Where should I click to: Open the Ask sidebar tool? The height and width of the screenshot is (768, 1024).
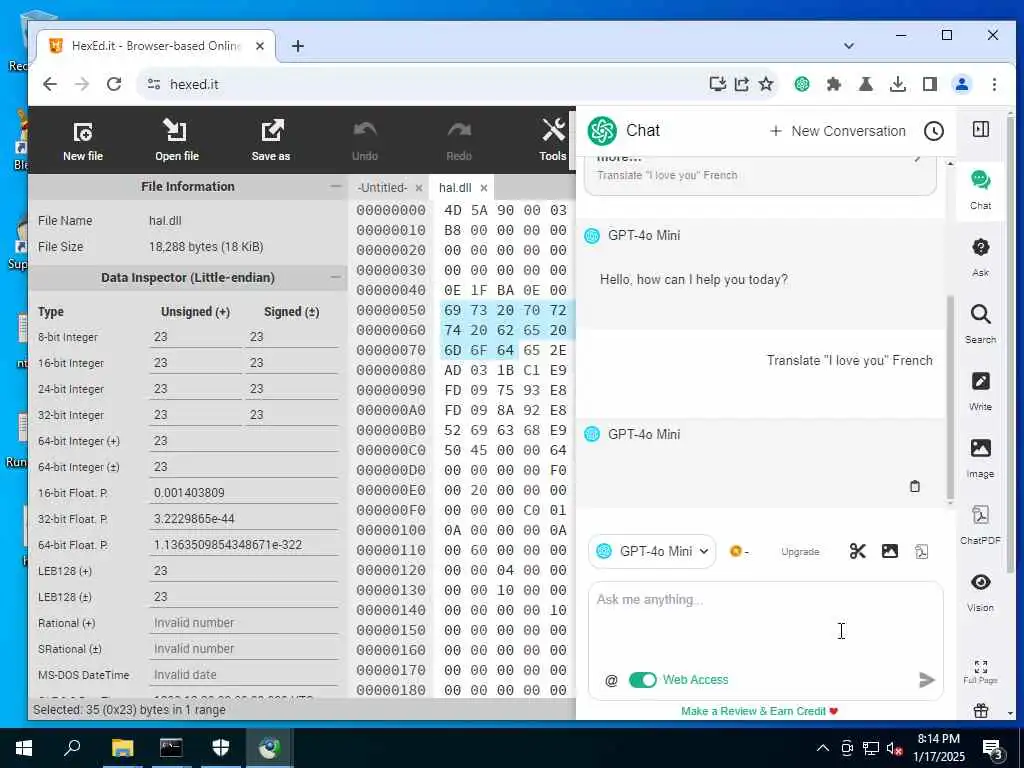point(980,257)
